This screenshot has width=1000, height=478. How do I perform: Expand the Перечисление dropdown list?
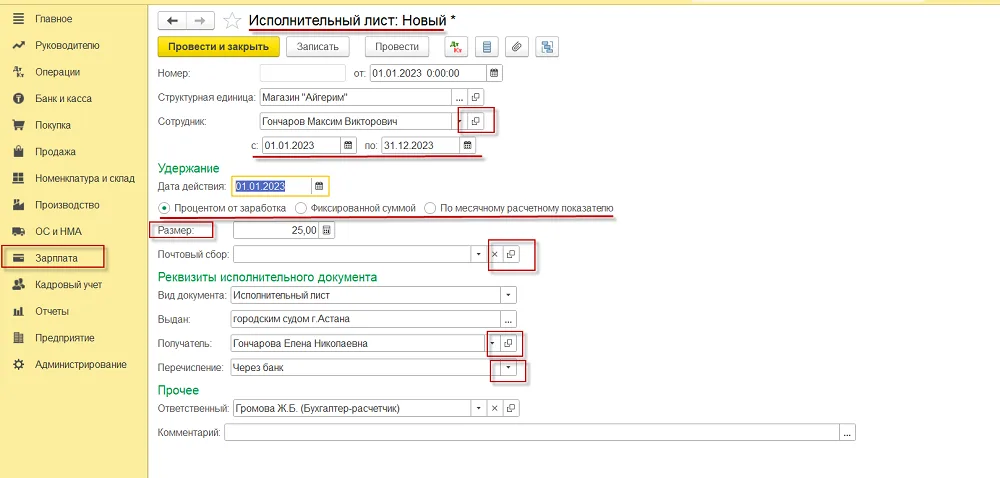[508, 368]
